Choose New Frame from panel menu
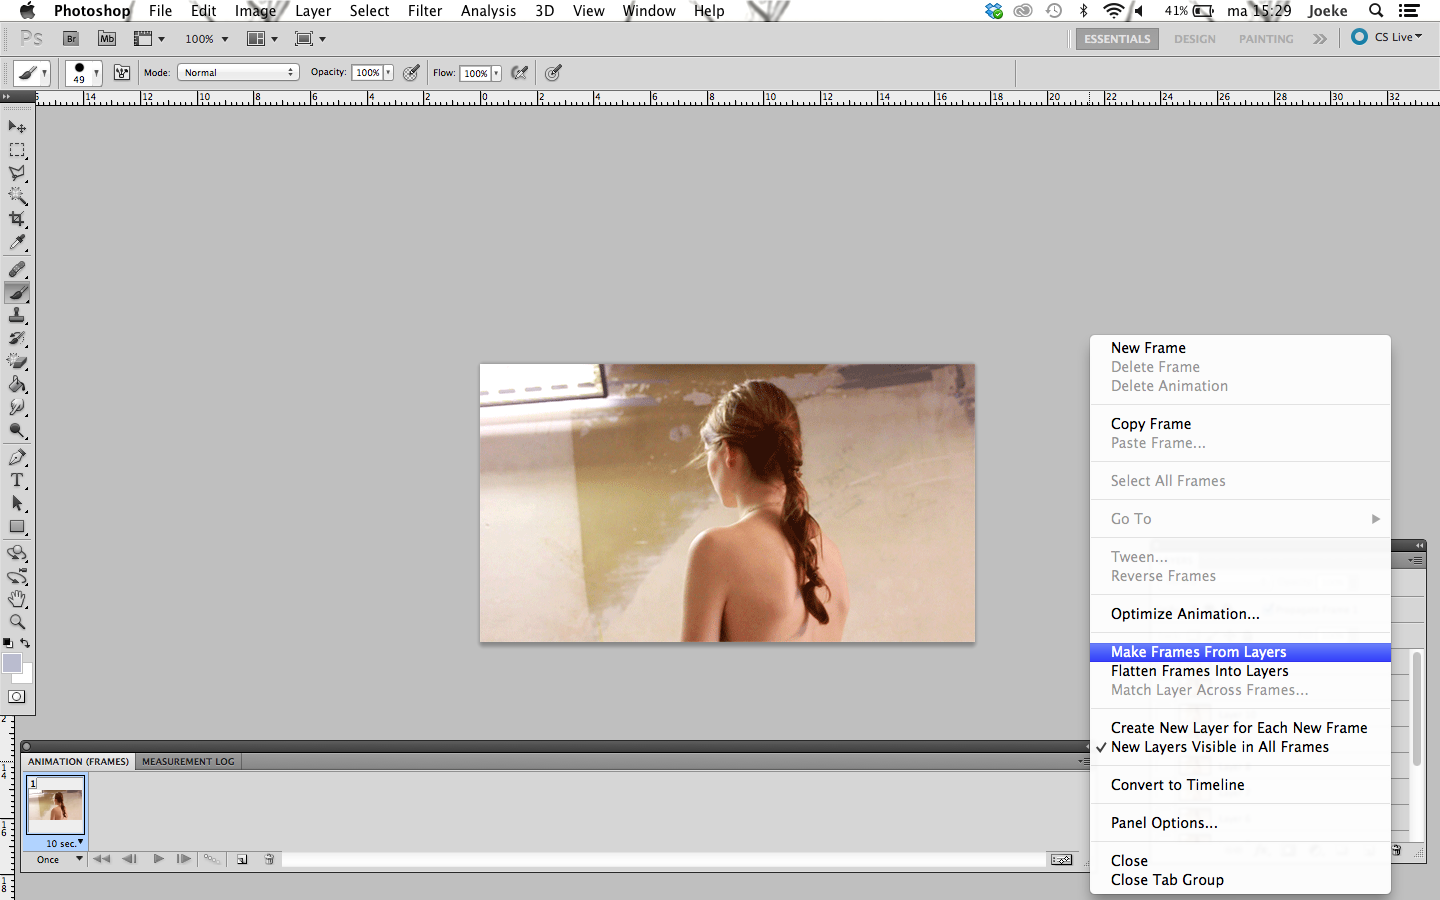This screenshot has height=900, width=1440. coord(1240,348)
